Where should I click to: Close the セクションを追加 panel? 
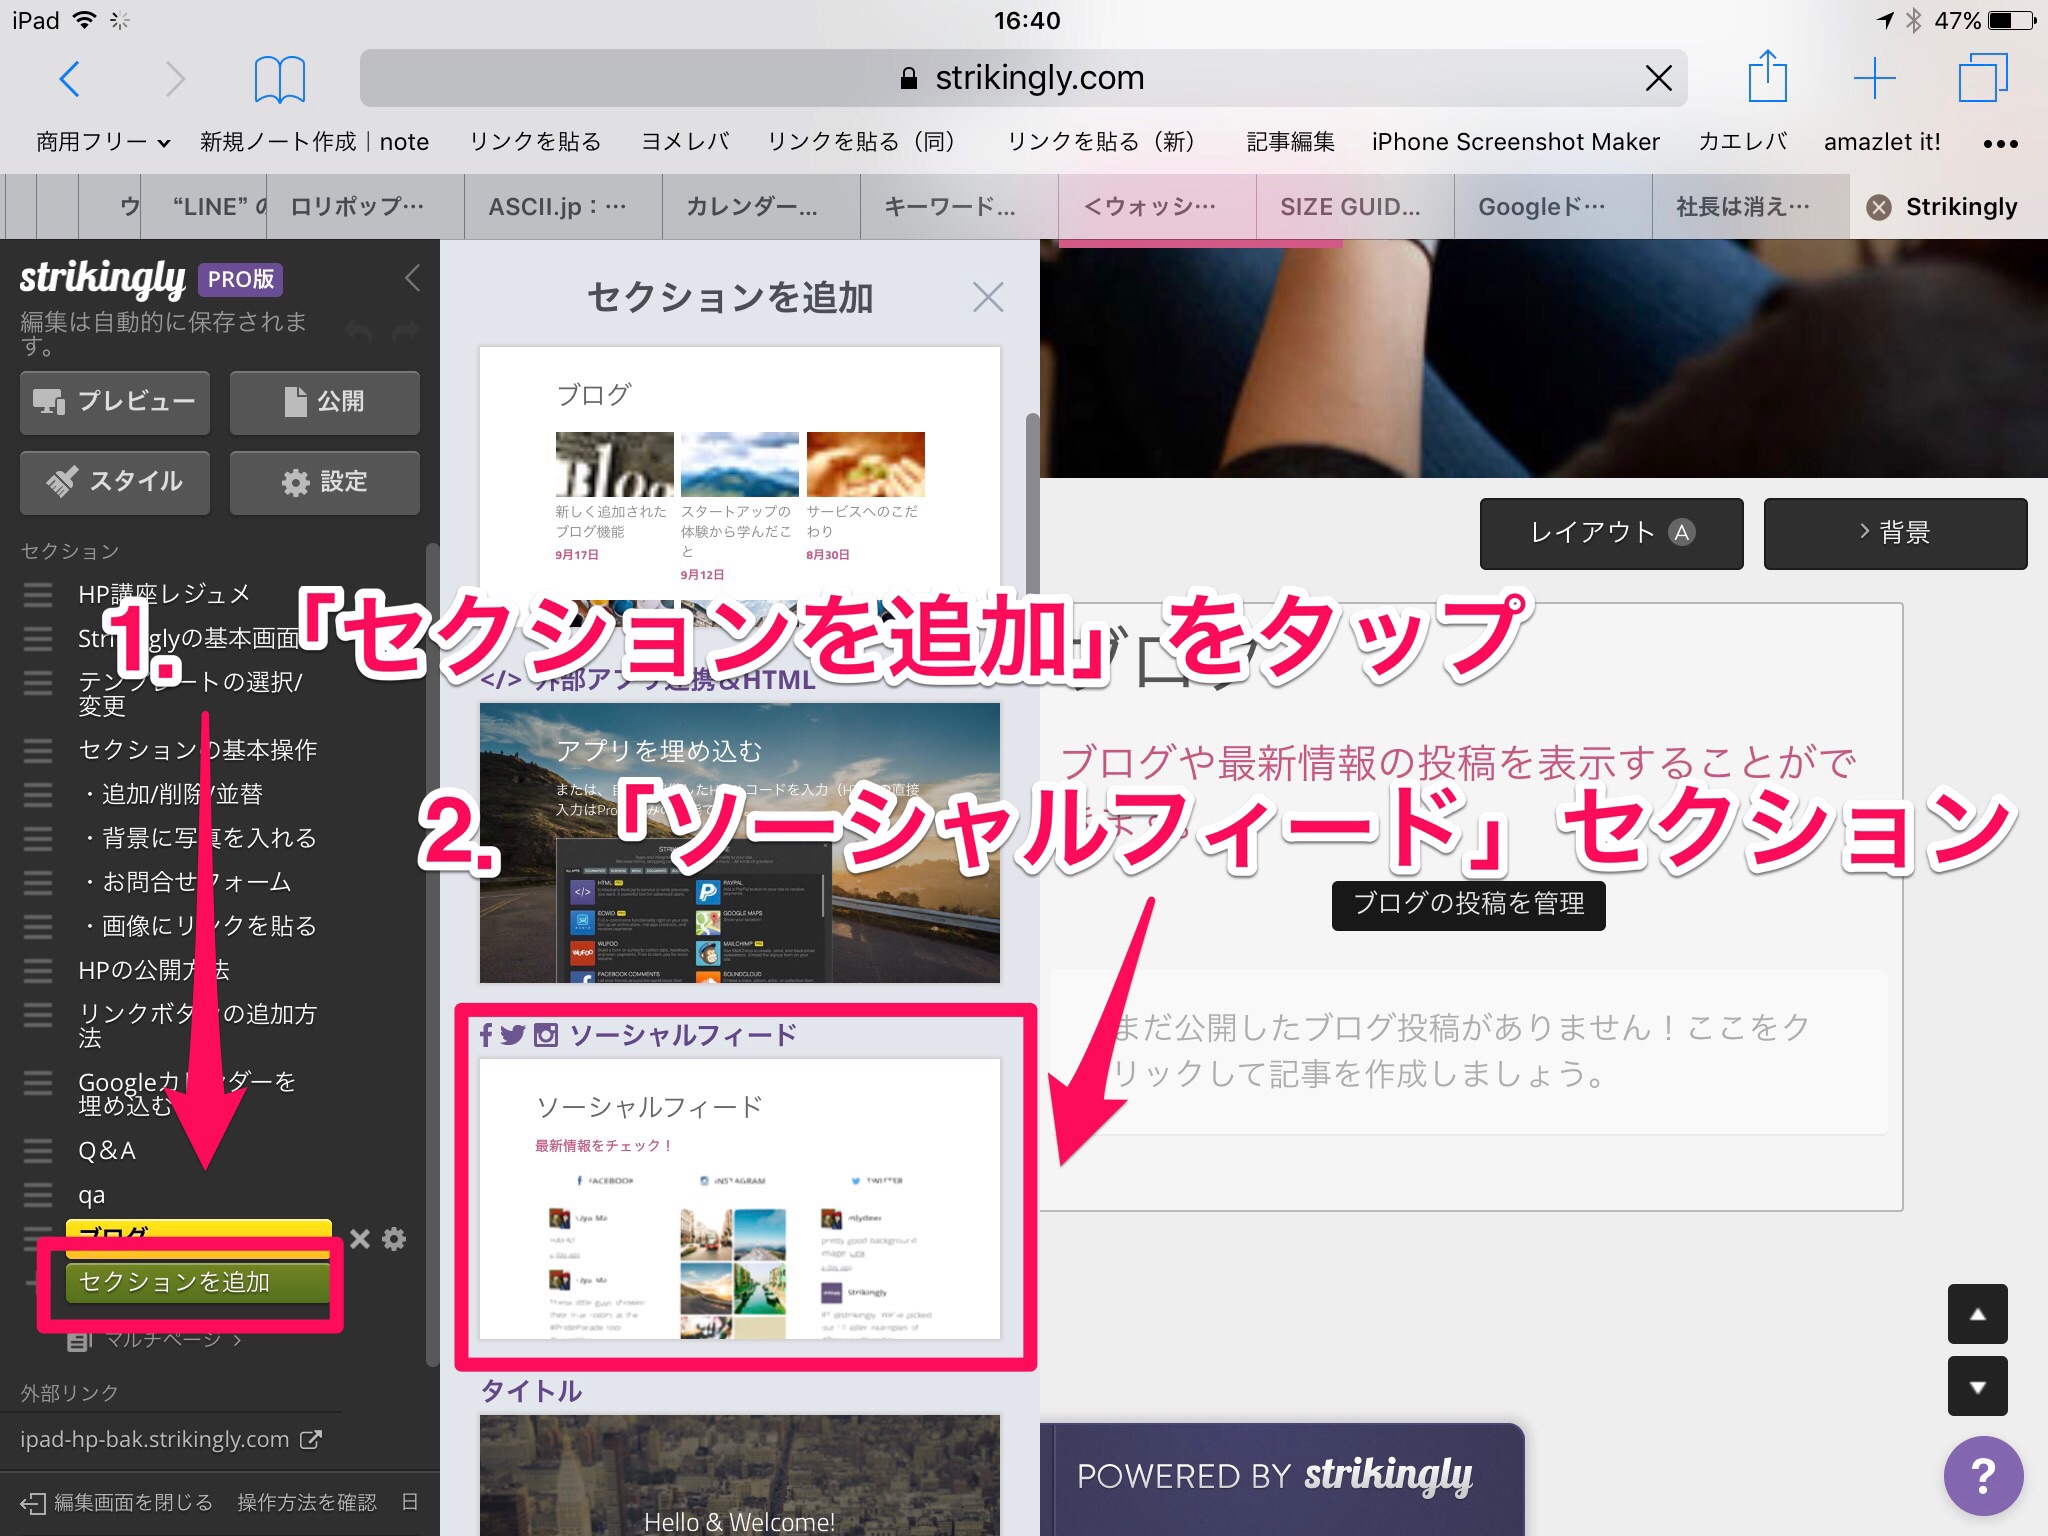(988, 297)
